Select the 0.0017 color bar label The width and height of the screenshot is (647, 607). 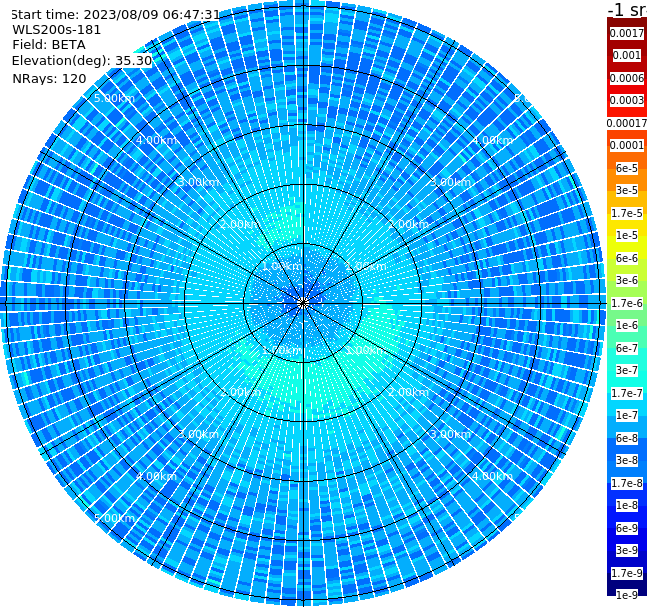pyautogui.click(x=627, y=33)
